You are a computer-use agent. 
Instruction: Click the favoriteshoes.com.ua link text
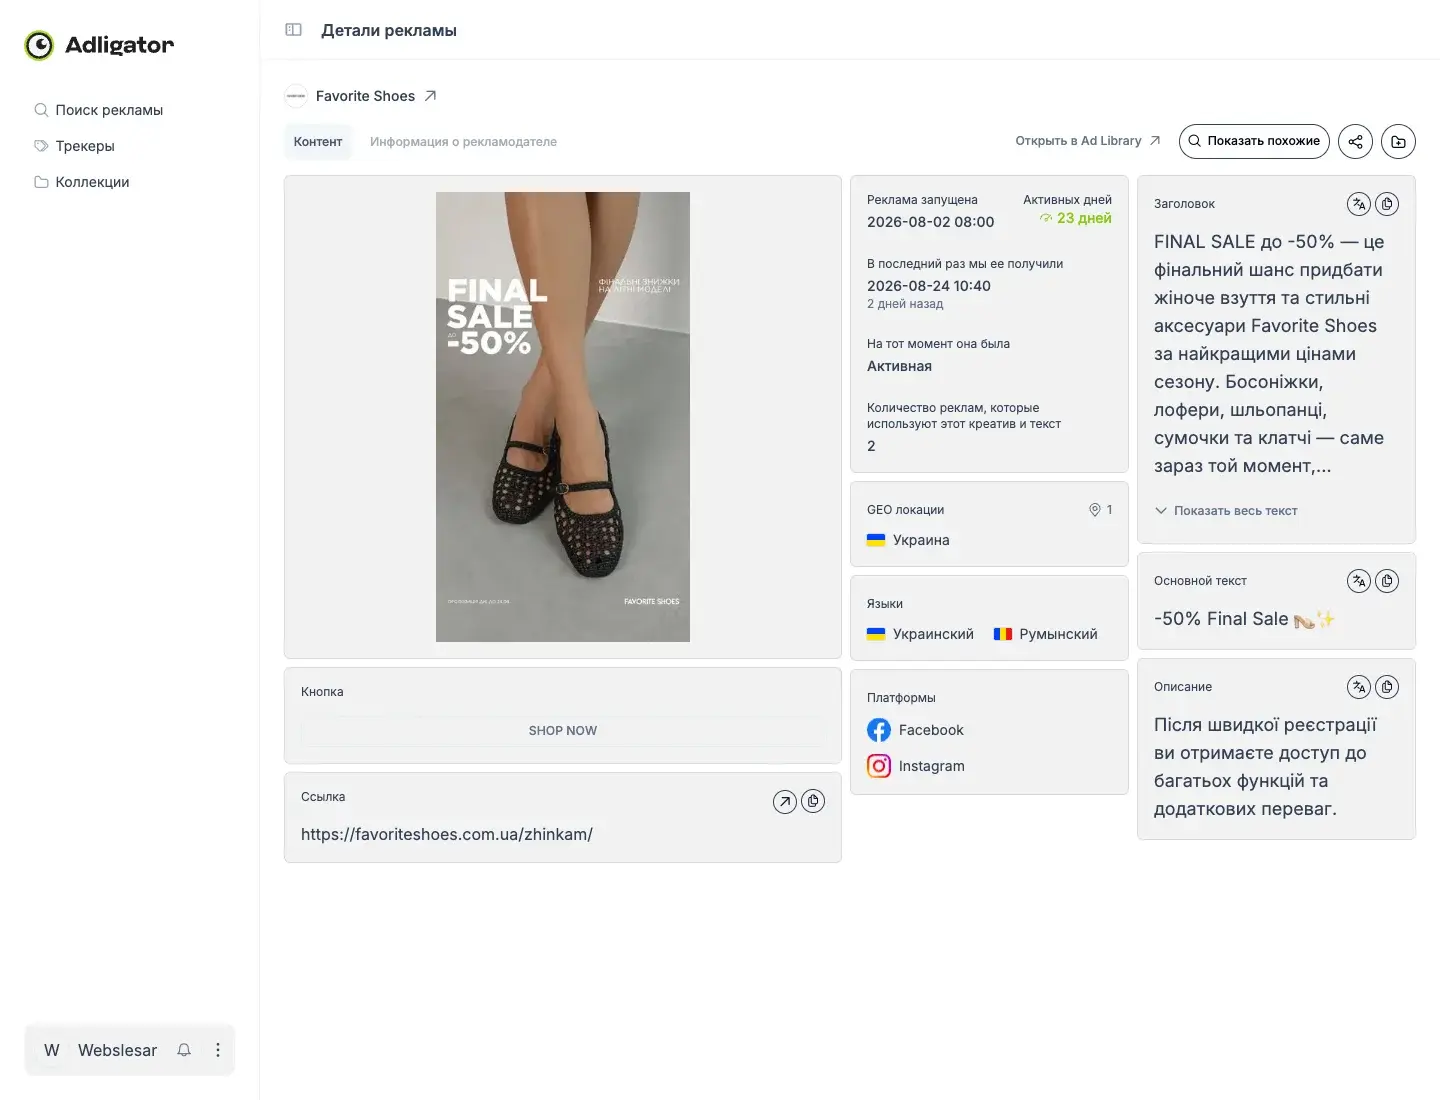click(447, 834)
